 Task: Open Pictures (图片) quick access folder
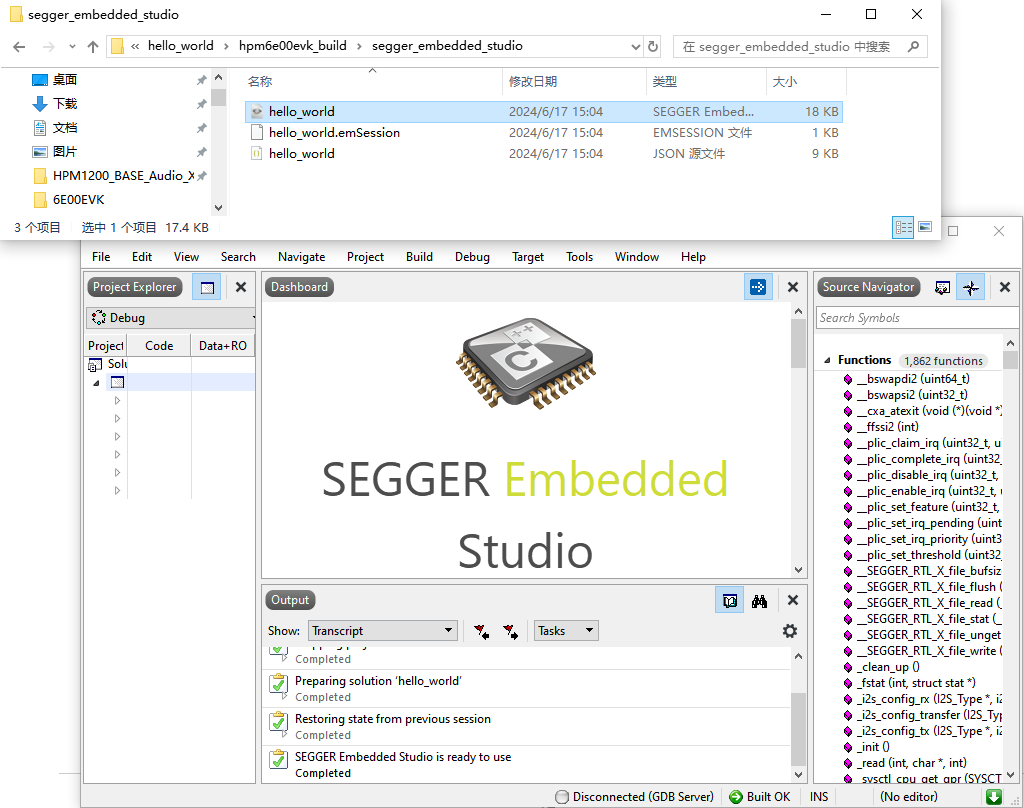point(65,152)
